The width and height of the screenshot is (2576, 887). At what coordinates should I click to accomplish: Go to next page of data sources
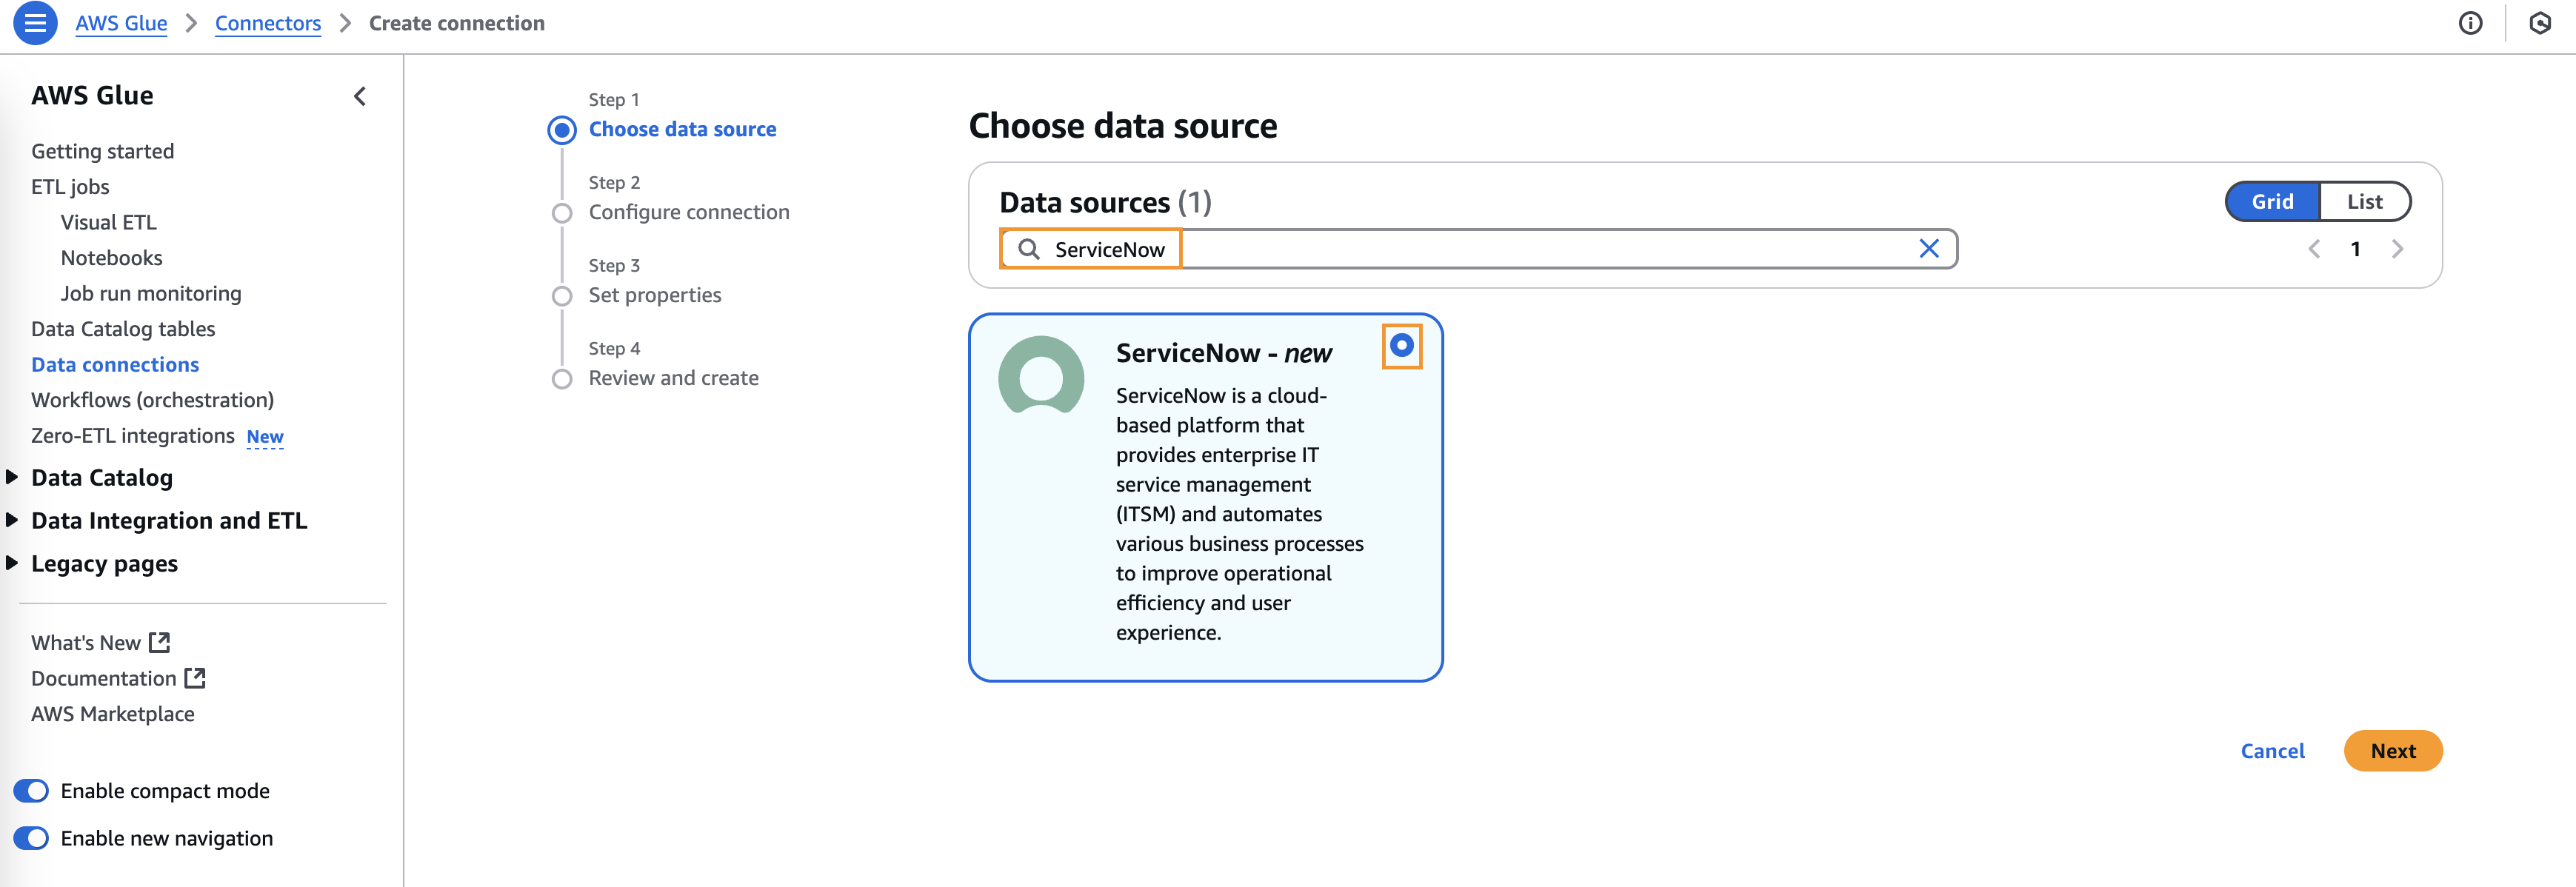tap(2397, 249)
